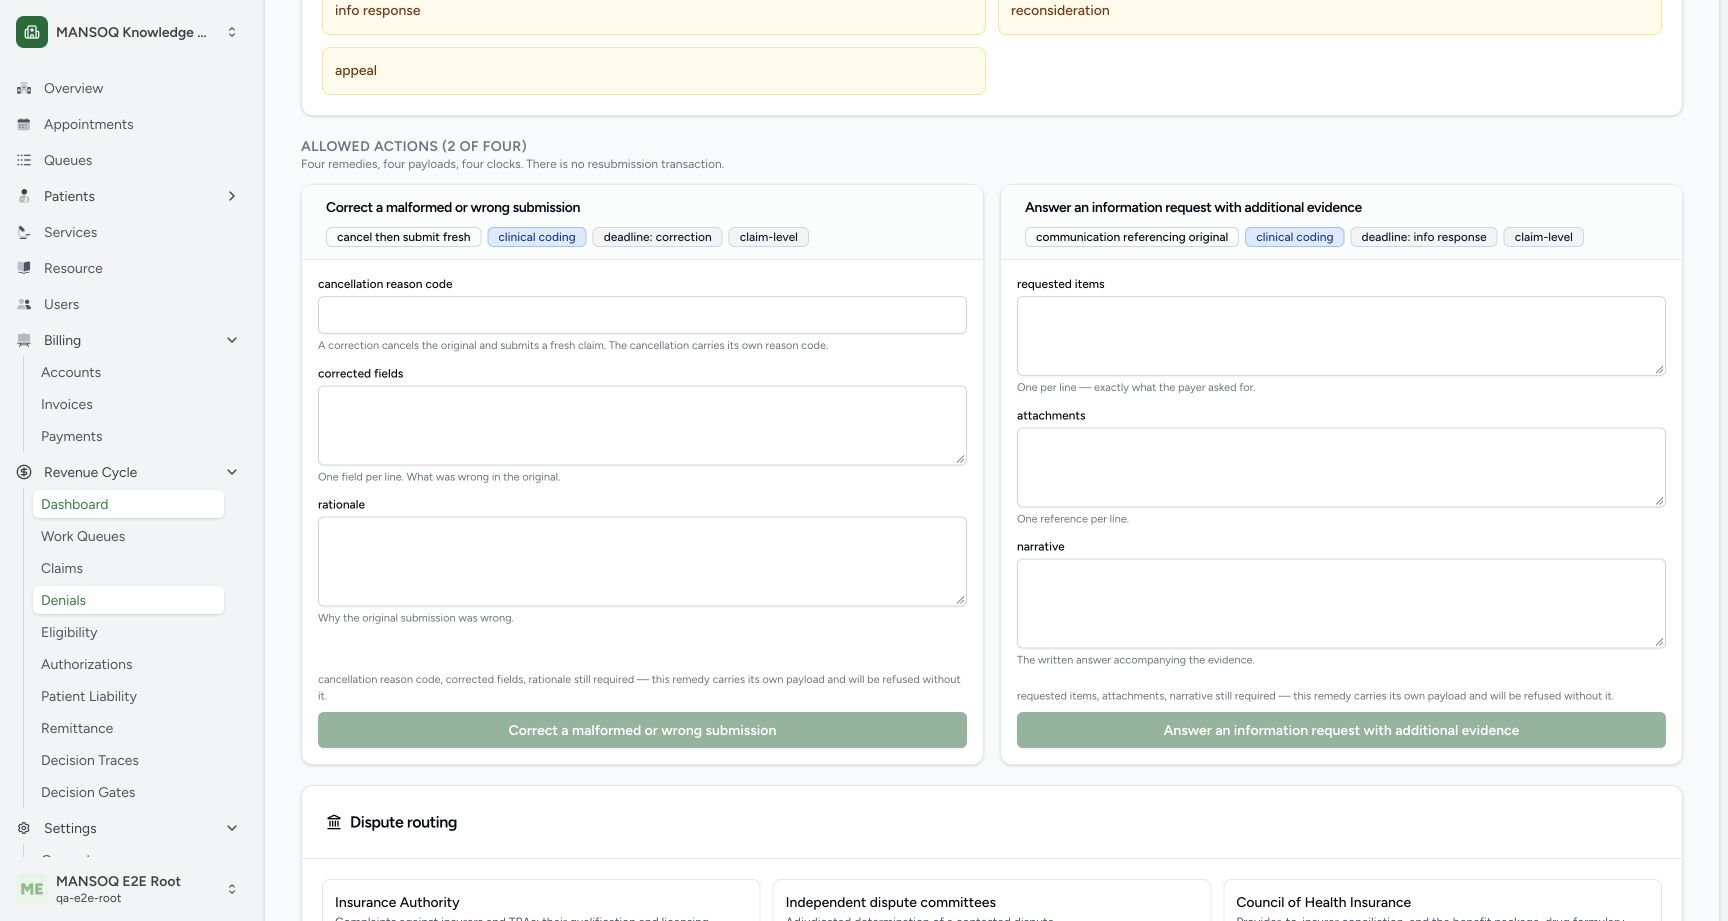
Task: Open the Payments menu item
Action: click(128, 436)
